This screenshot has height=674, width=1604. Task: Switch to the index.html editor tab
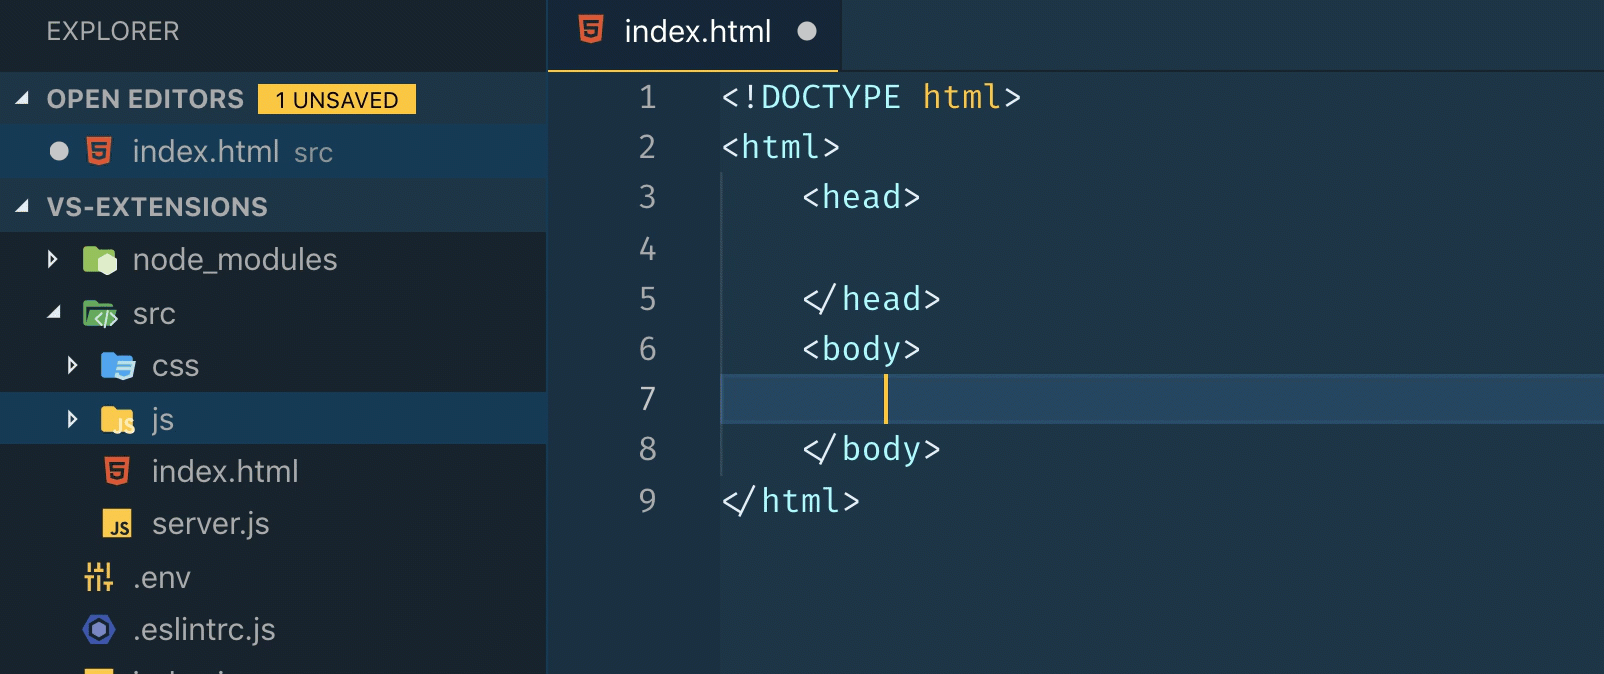point(697,32)
